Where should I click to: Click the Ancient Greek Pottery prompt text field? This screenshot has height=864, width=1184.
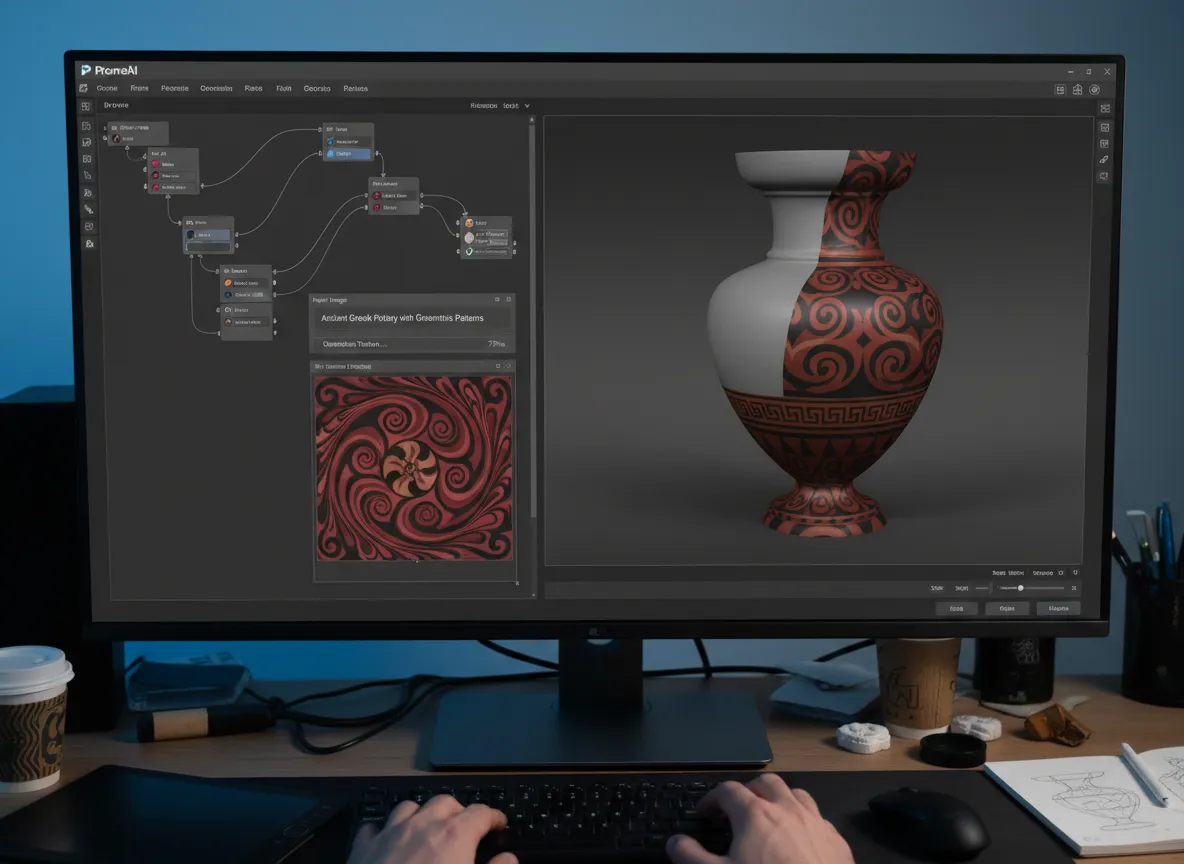412,318
